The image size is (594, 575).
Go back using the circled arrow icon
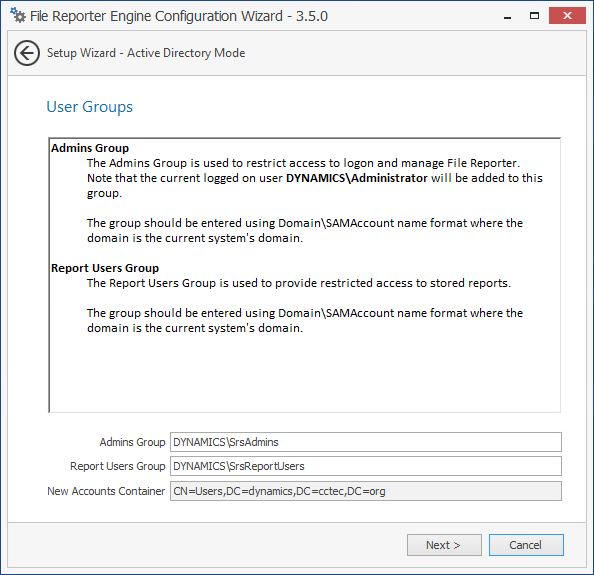coord(27,53)
